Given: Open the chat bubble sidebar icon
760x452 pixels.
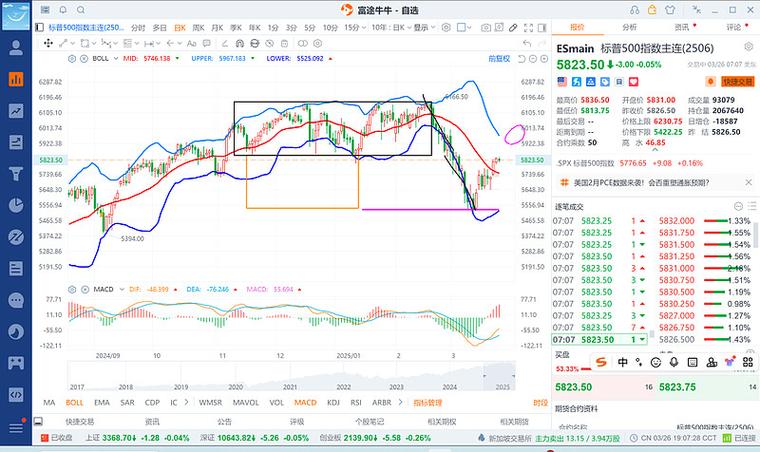Looking at the screenshot, I should pos(16,300).
